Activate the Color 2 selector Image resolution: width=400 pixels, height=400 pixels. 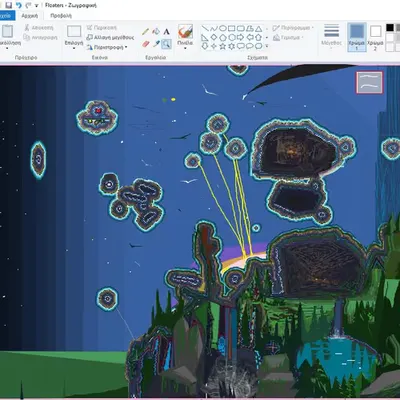coord(375,37)
